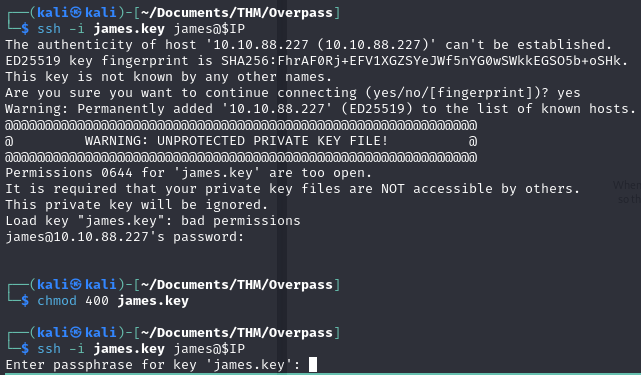Click the chmod command word

click(57, 301)
